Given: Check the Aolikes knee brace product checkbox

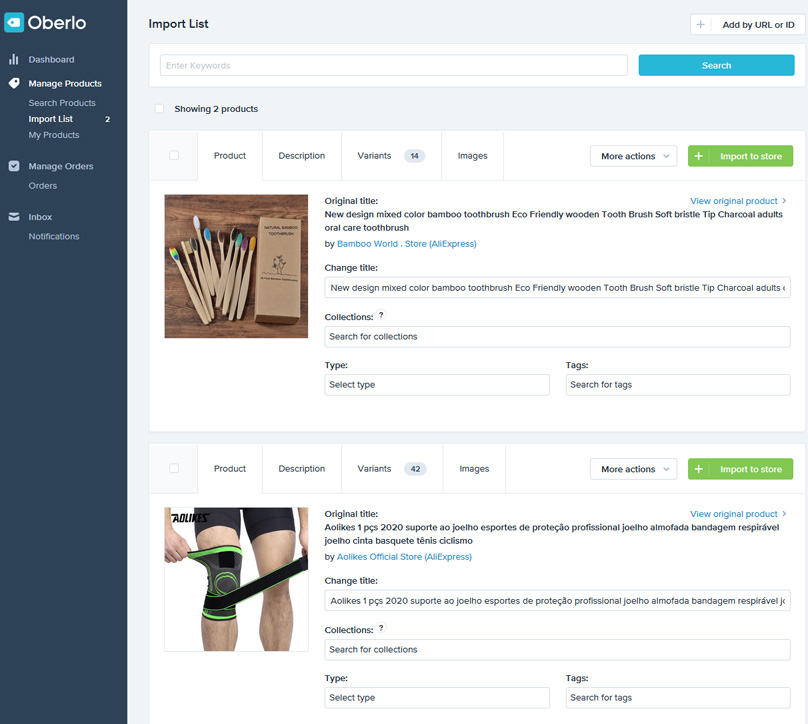Looking at the screenshot, I should tap(174, 469).
